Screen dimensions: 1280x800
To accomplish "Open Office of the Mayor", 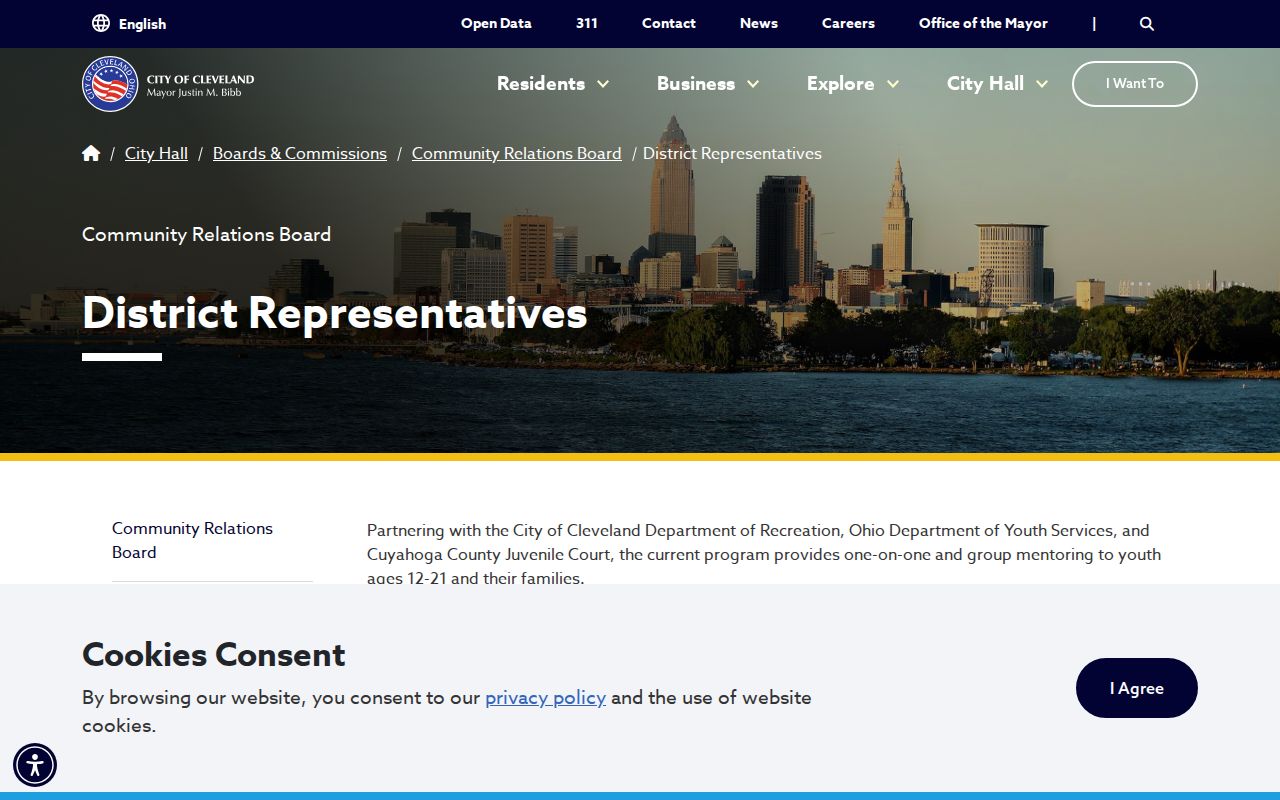I will [x=983, y=23].
